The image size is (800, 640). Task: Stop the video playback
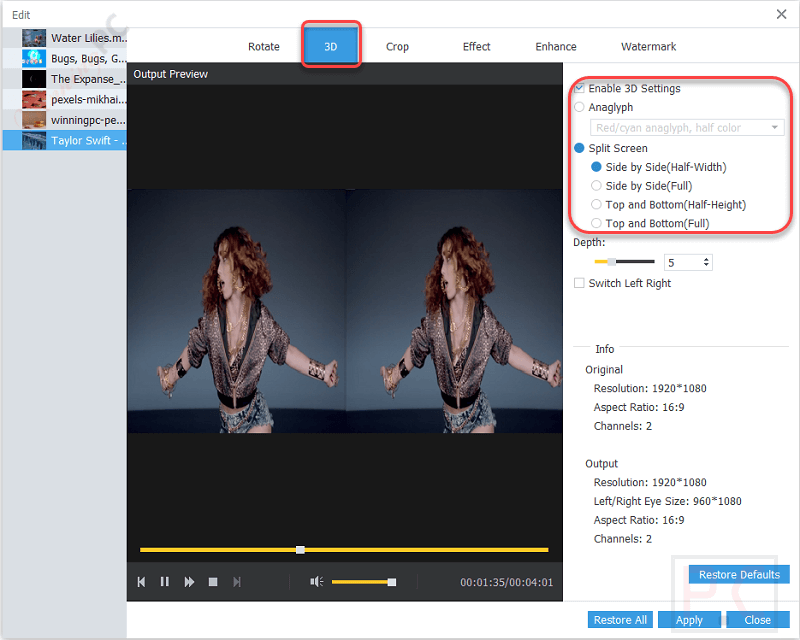[213, 582]
